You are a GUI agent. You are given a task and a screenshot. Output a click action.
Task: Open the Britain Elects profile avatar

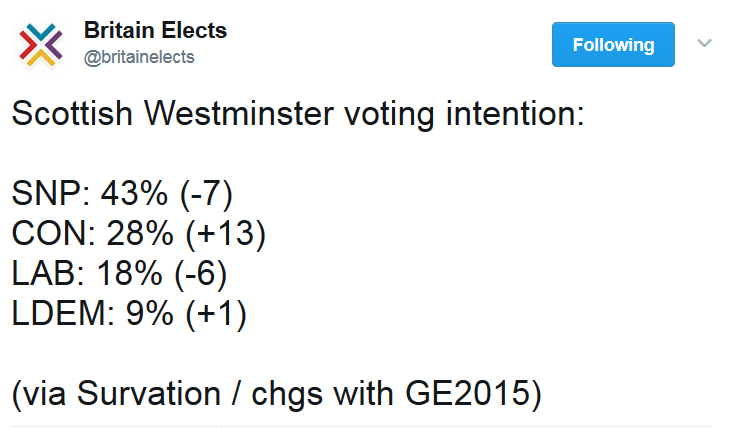coord(41,45)
